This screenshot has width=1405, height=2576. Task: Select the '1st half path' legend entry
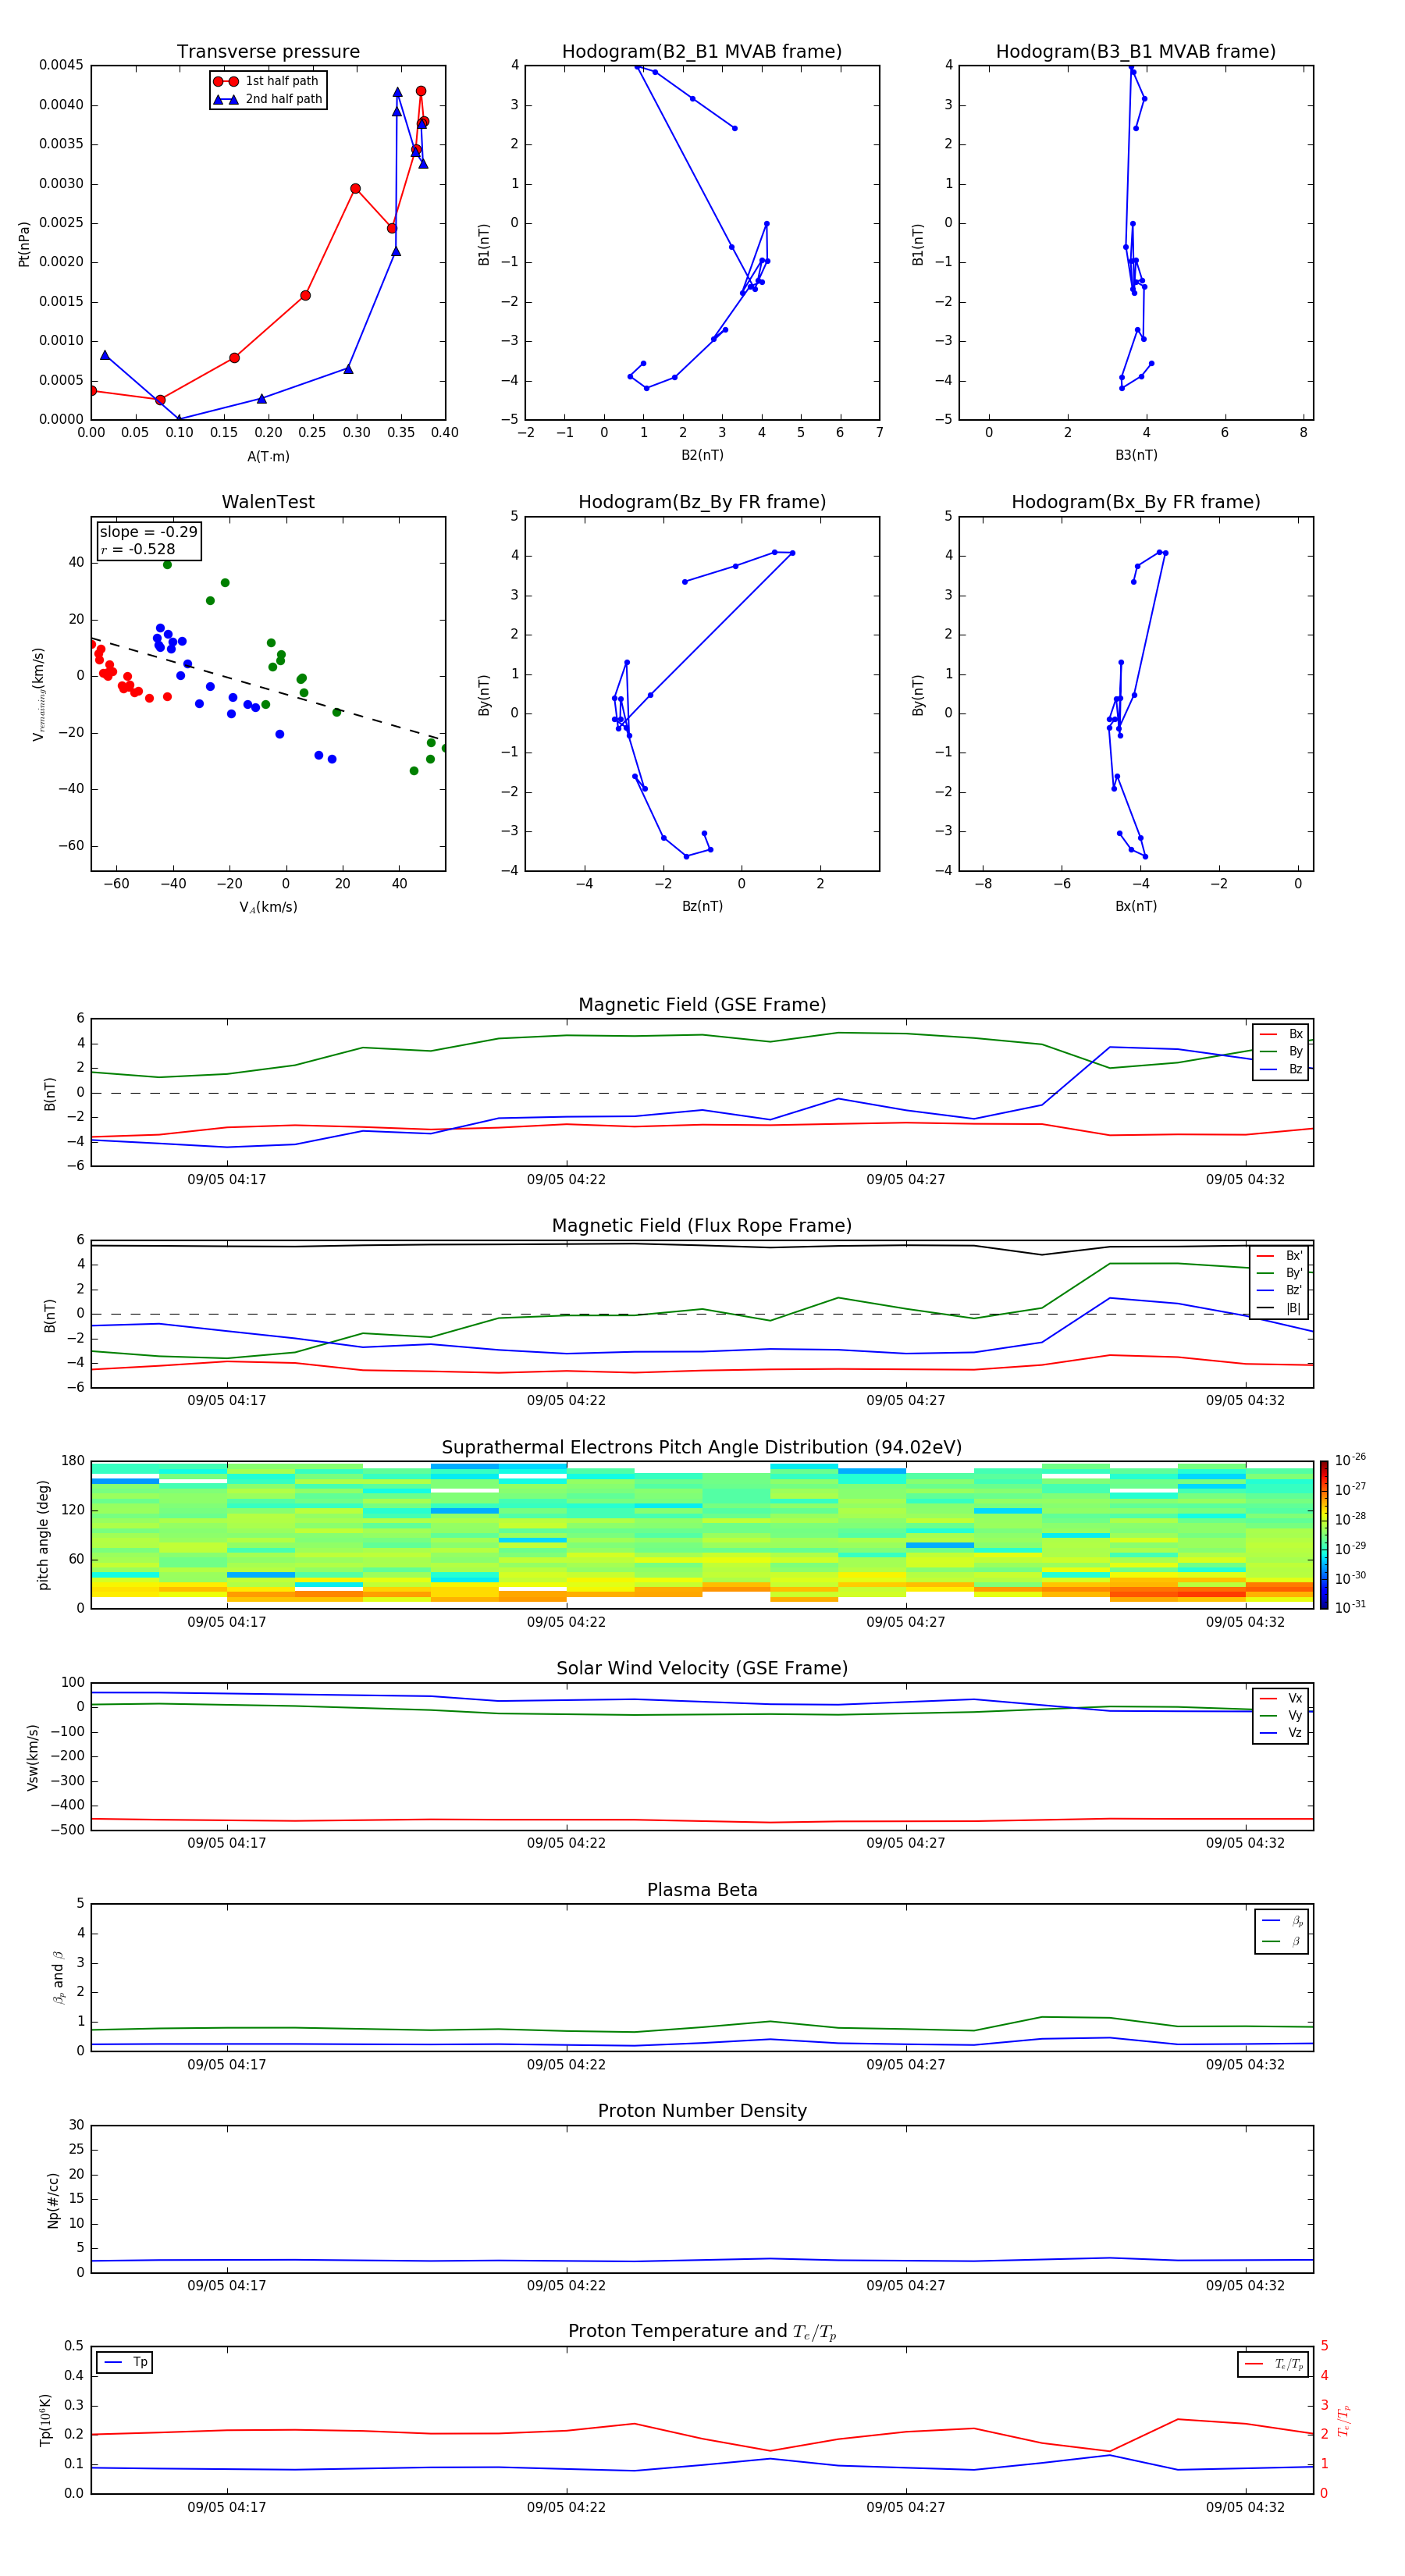click(x=266, y=81)
